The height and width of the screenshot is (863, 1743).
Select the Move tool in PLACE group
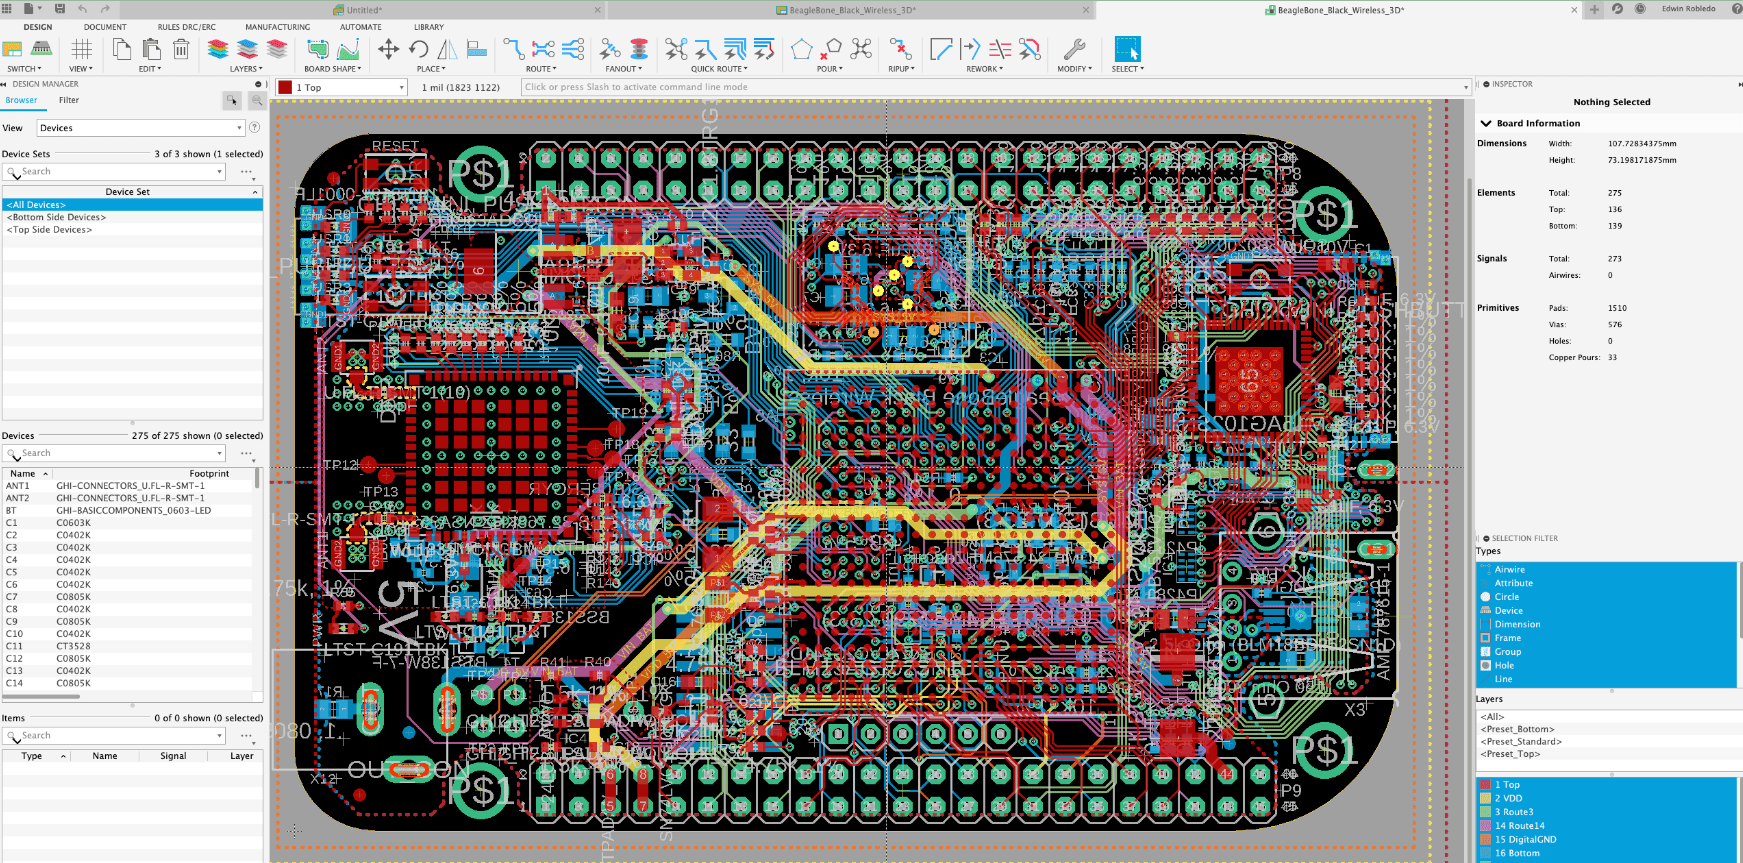pyautogui.click(x=389, y=49)
